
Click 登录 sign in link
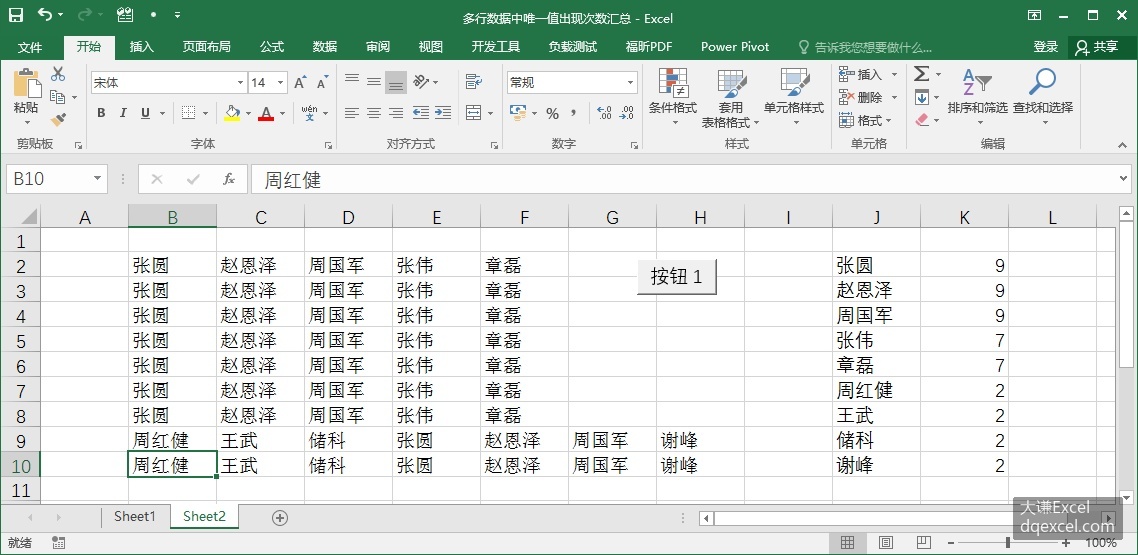click(1046, 47)
